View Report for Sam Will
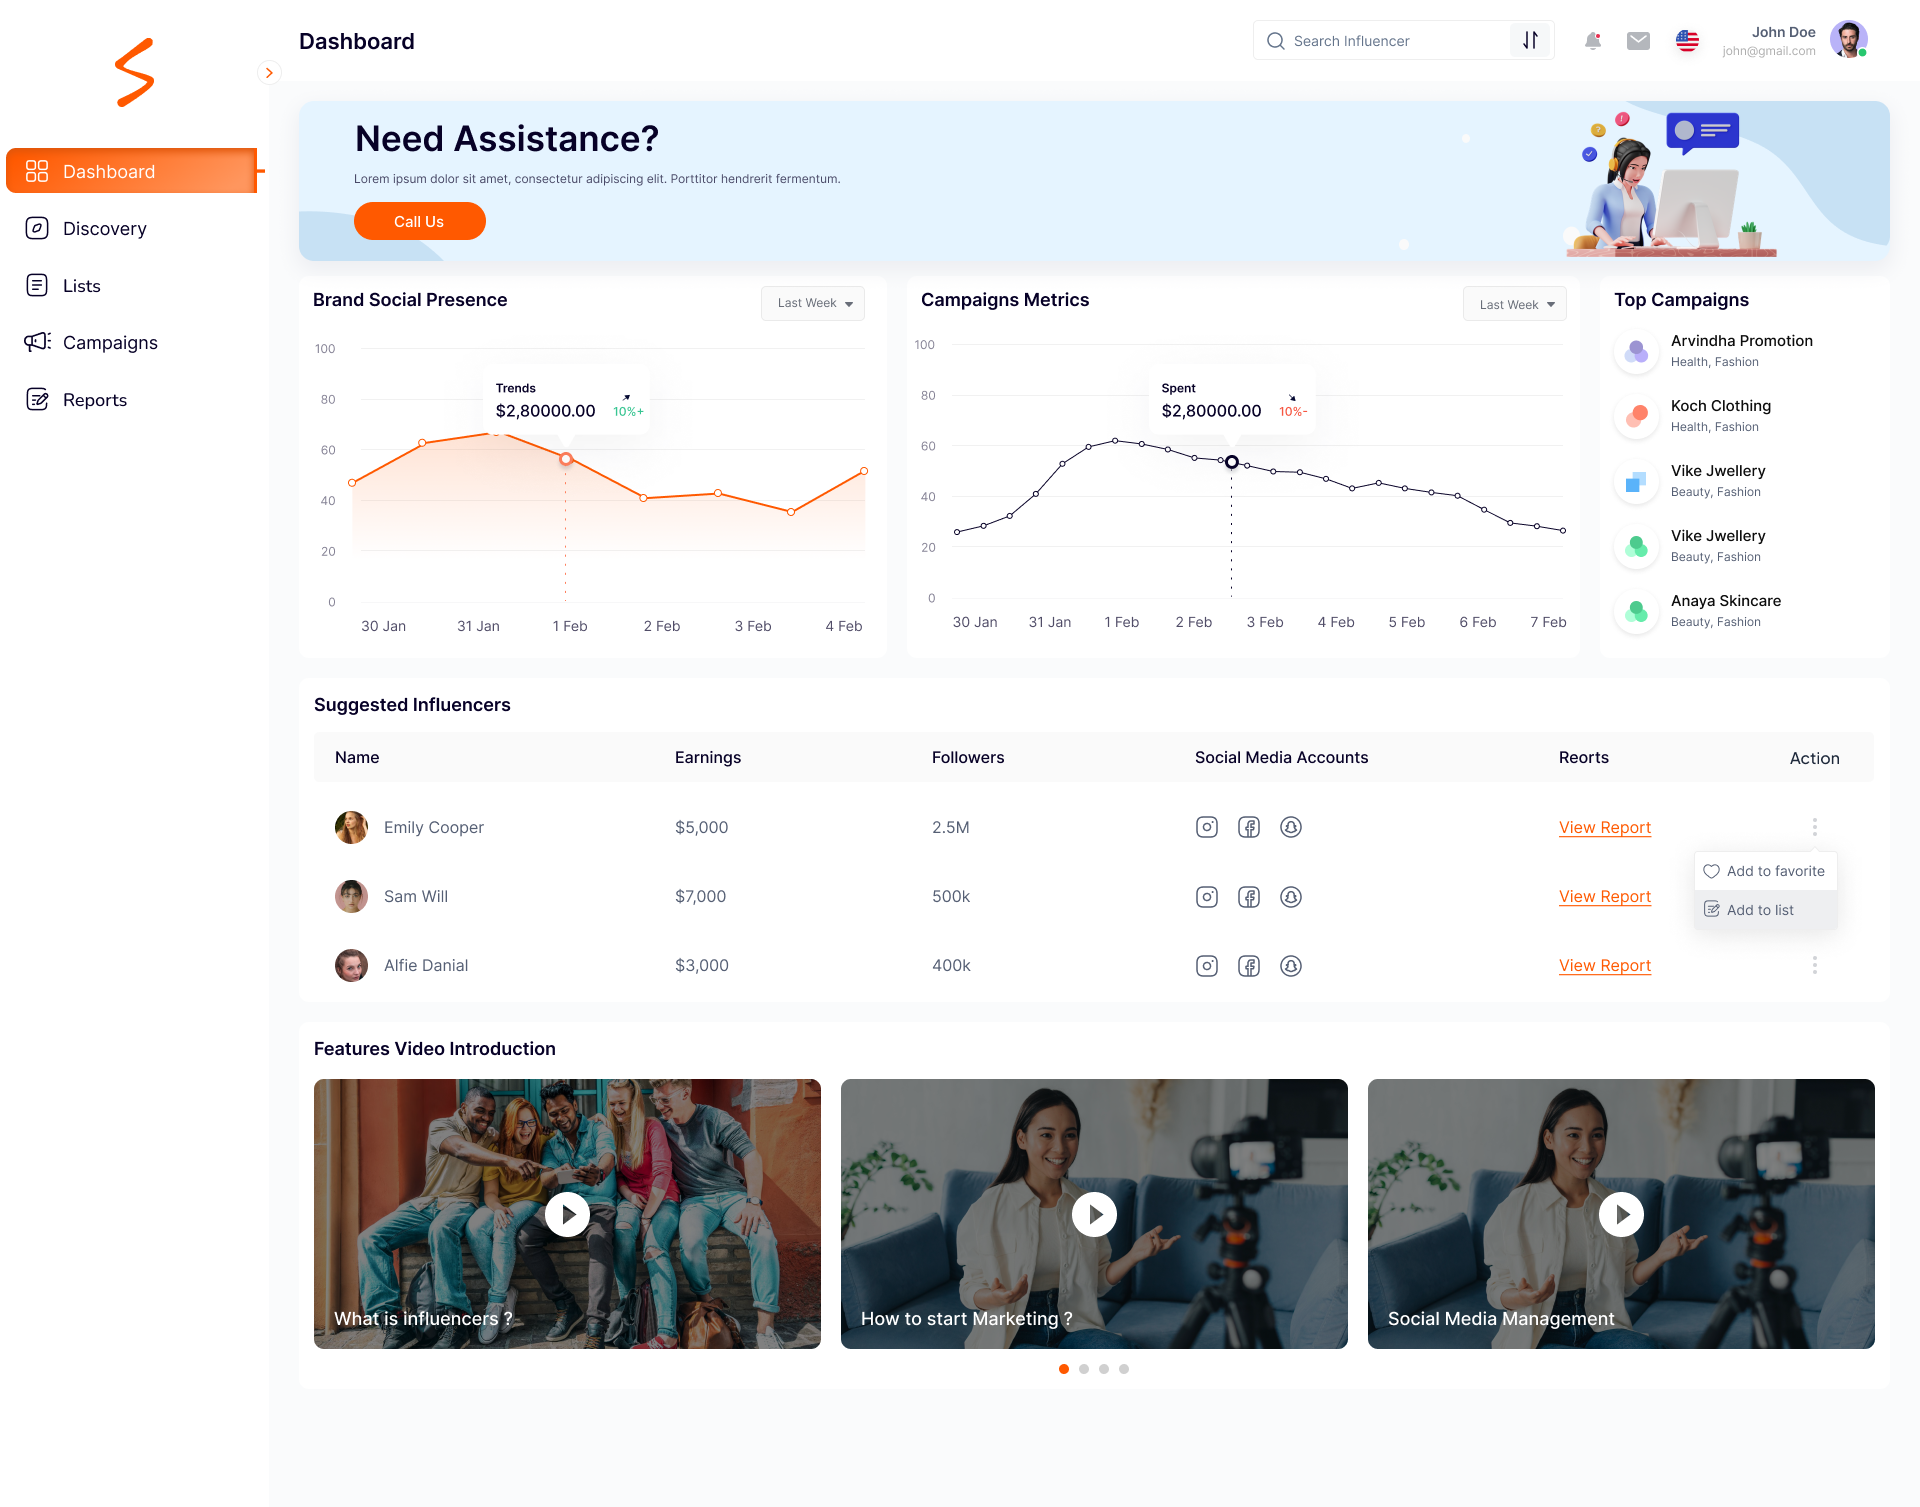Viewport: 1920px width, 1507px height. (1604, 896)
